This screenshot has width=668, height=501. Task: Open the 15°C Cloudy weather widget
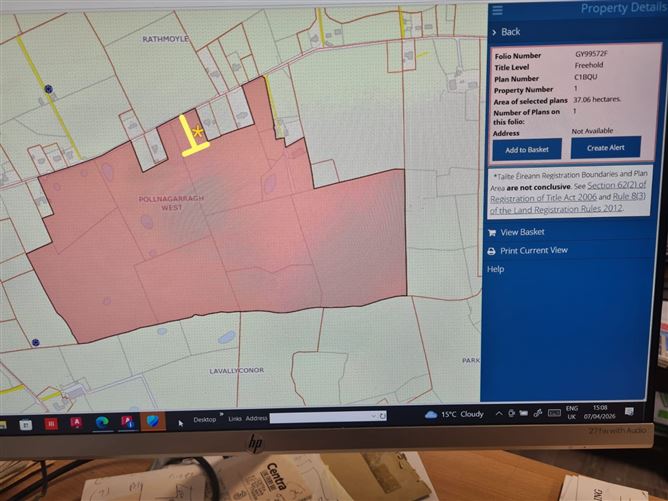point(454,414)
